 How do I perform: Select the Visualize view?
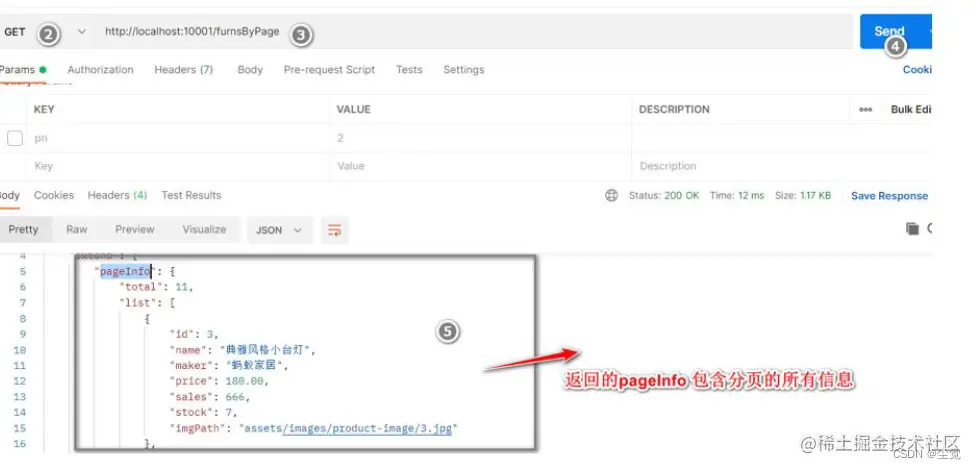[x=204, y=230]
